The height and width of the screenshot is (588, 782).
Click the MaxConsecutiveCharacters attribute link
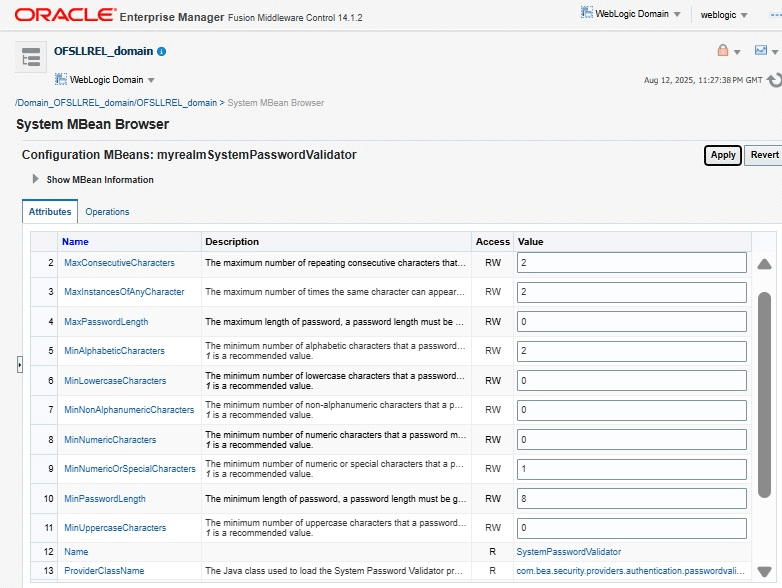(119, 263)
